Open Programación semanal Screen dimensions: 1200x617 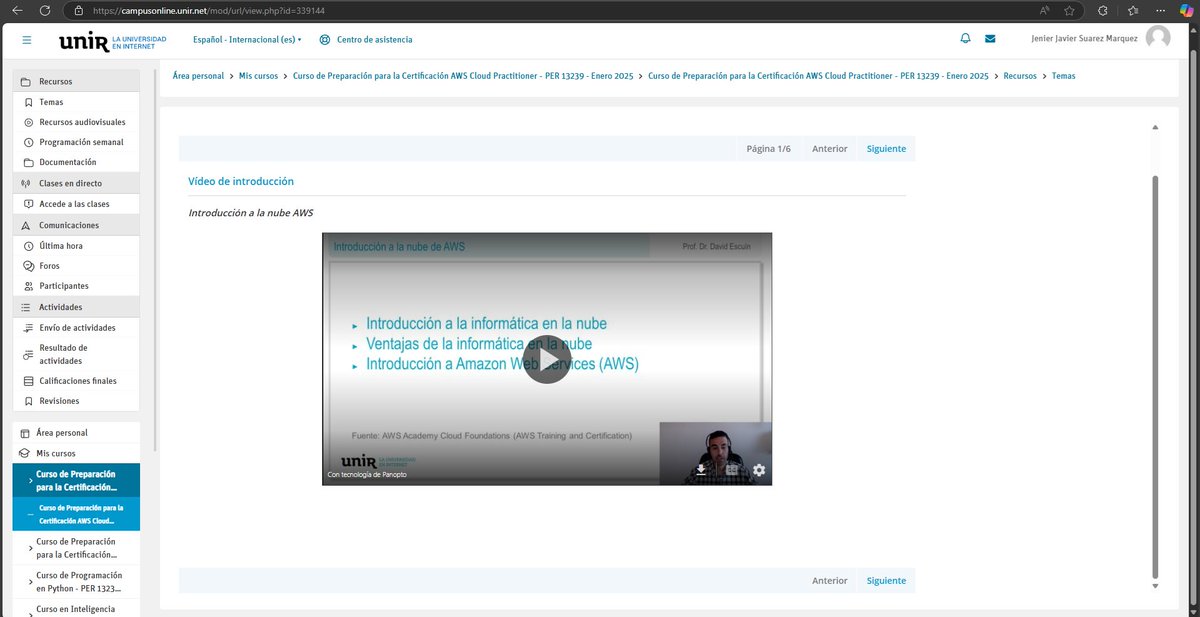click(x=78, y=142)
